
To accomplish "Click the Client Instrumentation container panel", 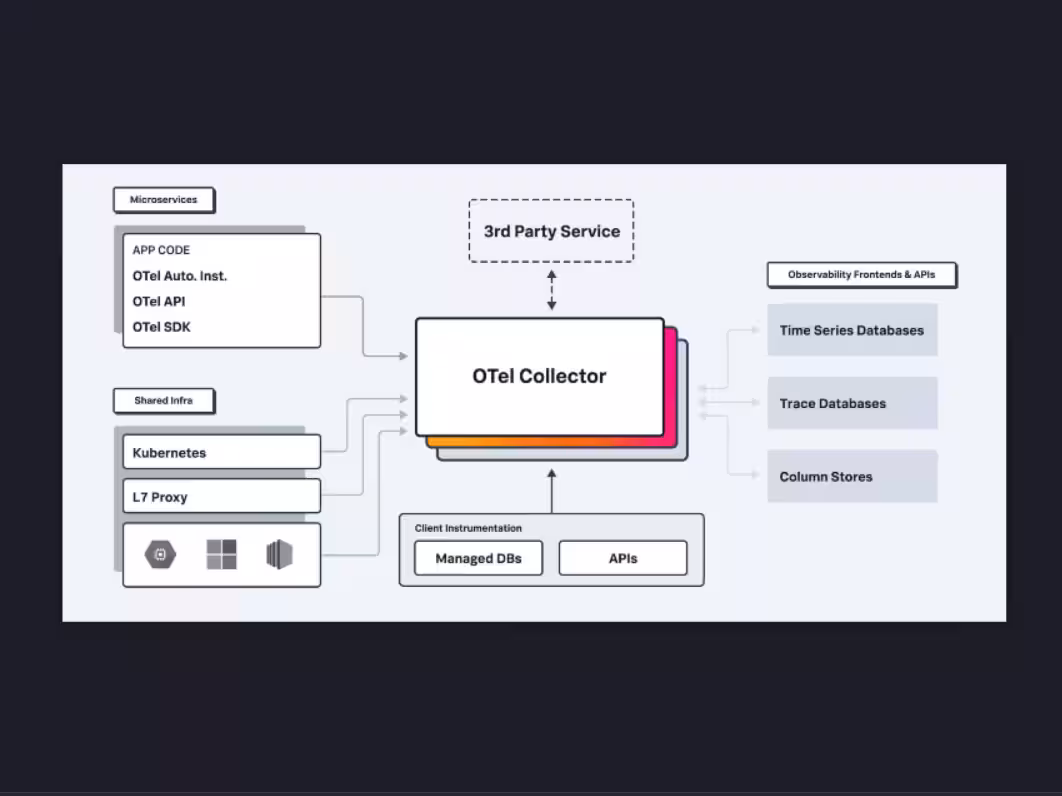I will click(x=551, y=550).
